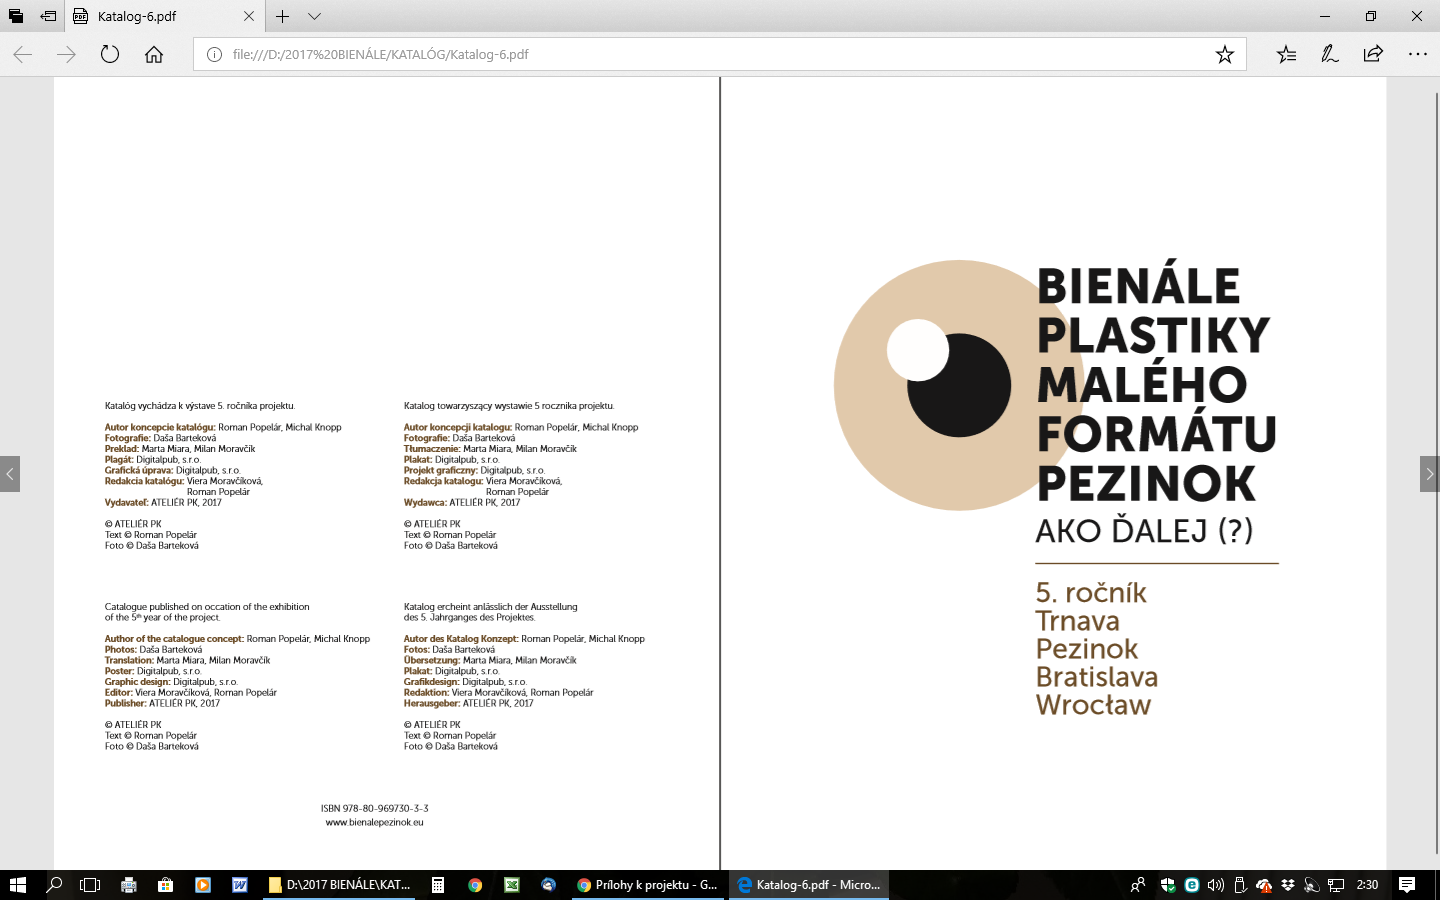Viewport: 1440px width, 900px height.
Task: Show site information icon in address bar
Action: click(x=214, y=55)
